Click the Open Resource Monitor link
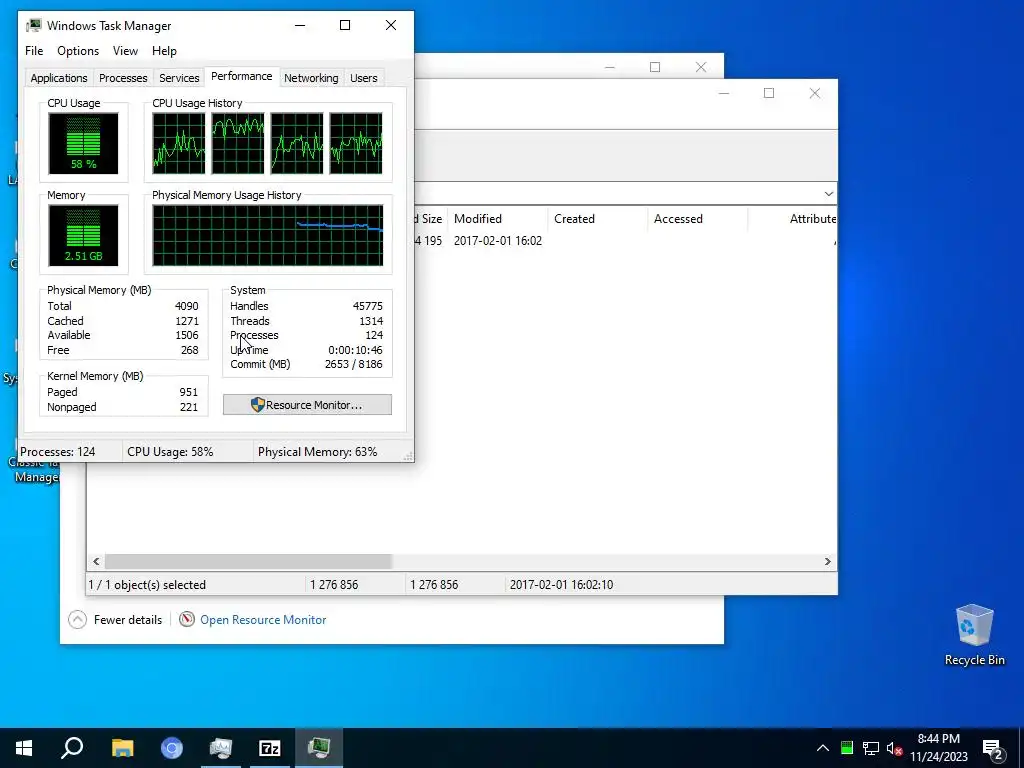Image resolution: width=1024 pixels, height=768 pixels. pyautogui.click(x=263, y=620)
